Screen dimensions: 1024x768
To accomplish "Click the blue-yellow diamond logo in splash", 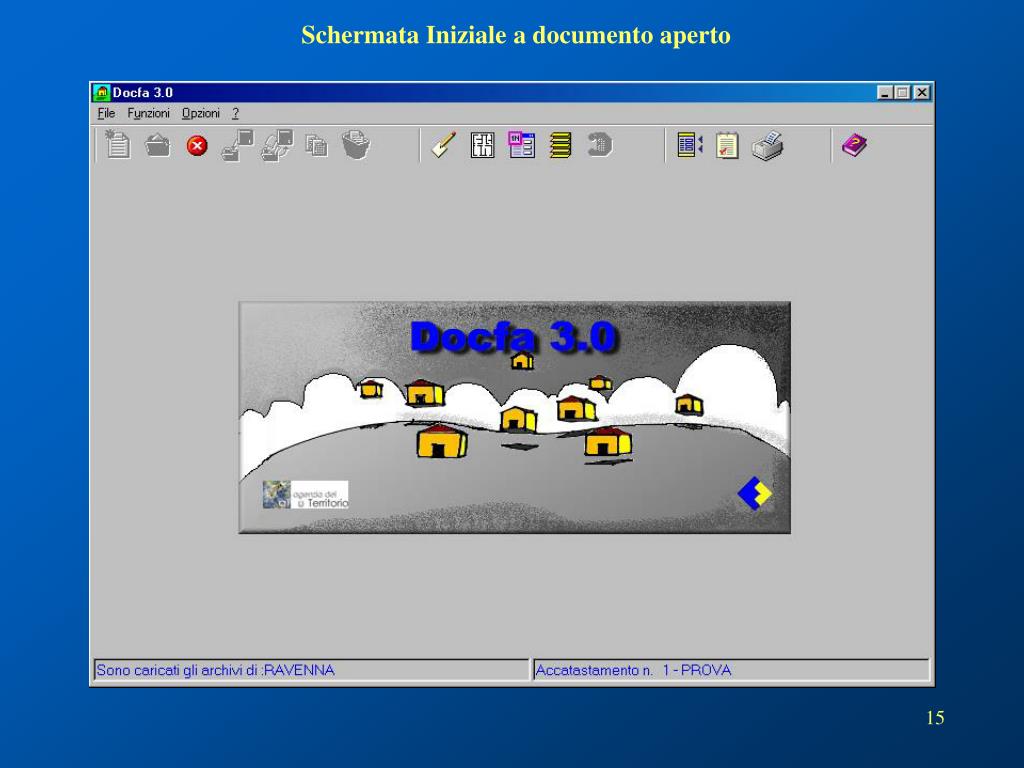I will pyautogui.click(x=754, y=493).
